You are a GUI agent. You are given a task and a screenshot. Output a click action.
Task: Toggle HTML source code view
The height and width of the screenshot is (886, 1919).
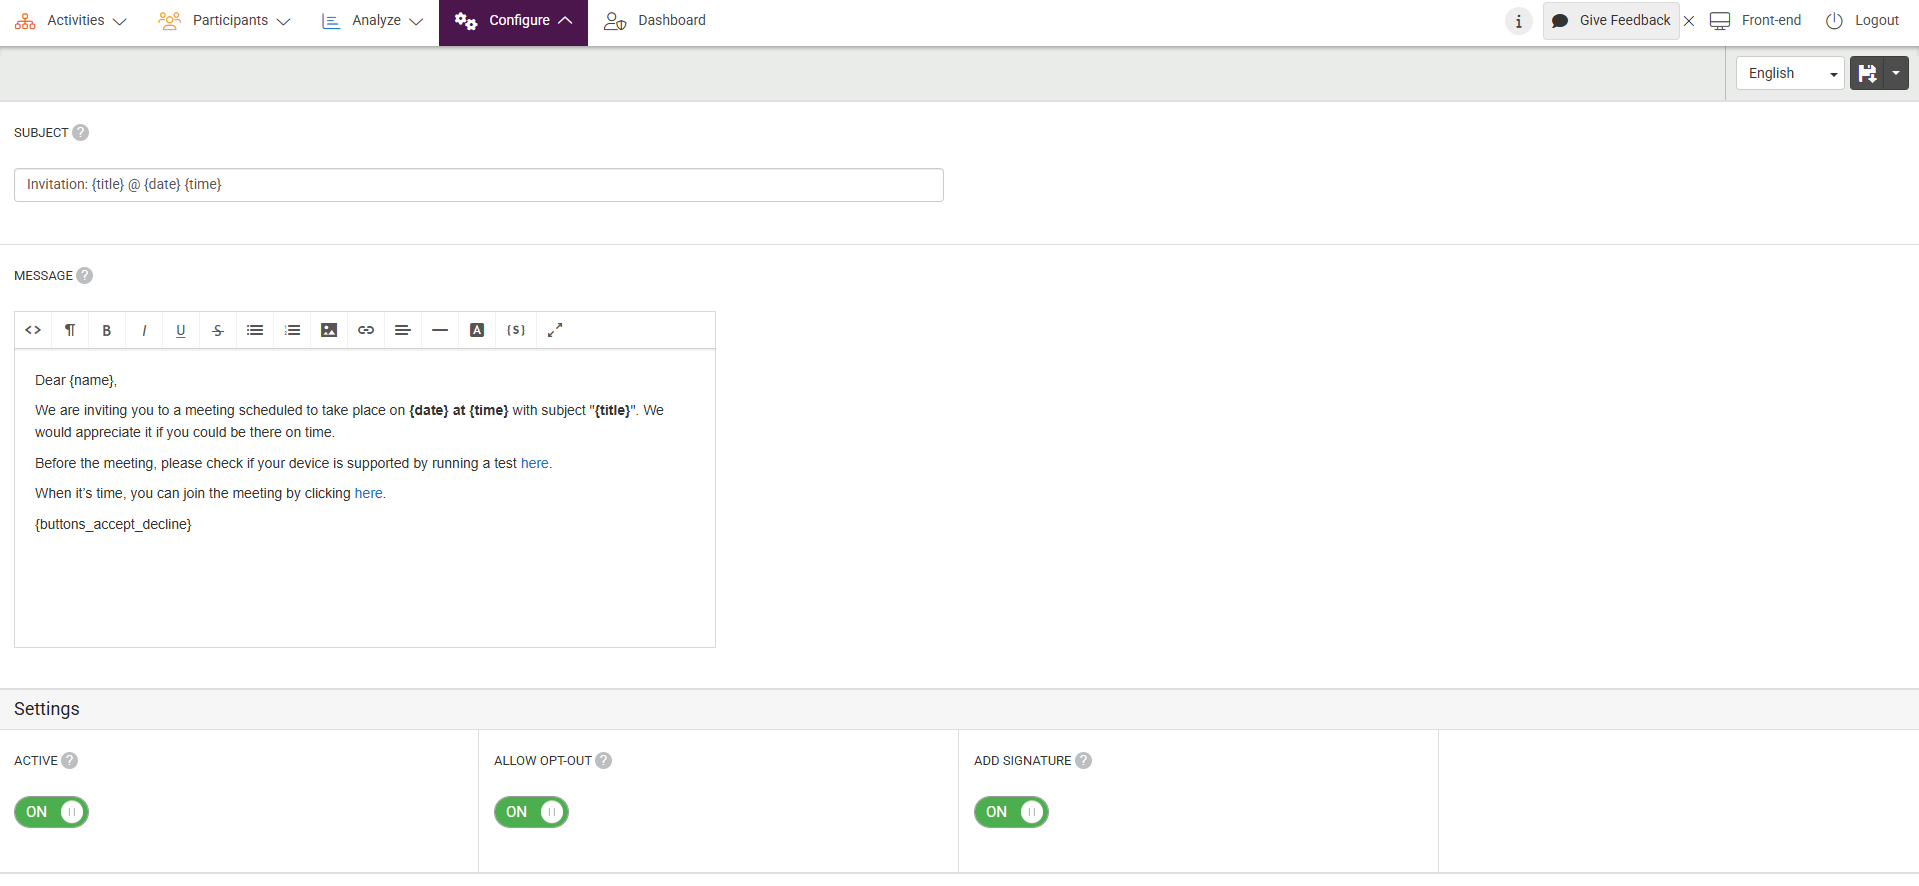33,330
